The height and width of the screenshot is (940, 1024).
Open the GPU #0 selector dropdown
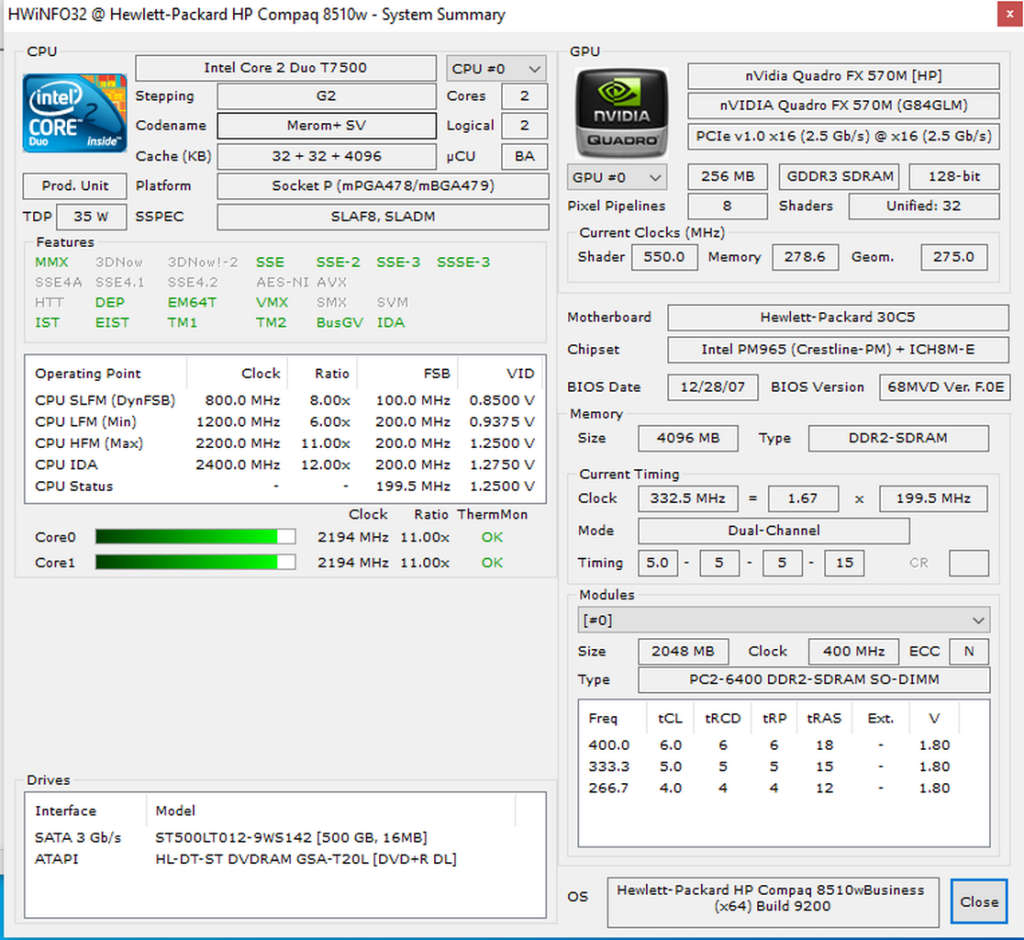coord(616,177)
